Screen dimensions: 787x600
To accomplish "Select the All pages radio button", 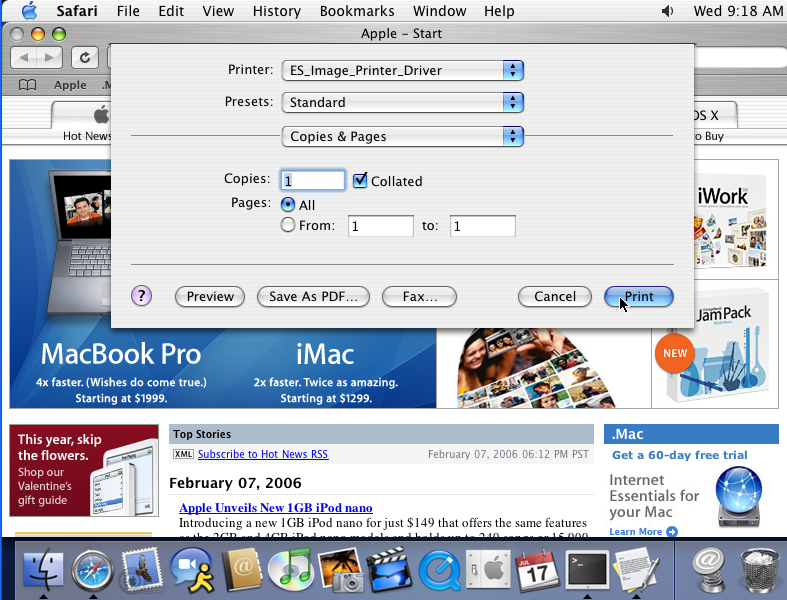I will coord(288,205).
